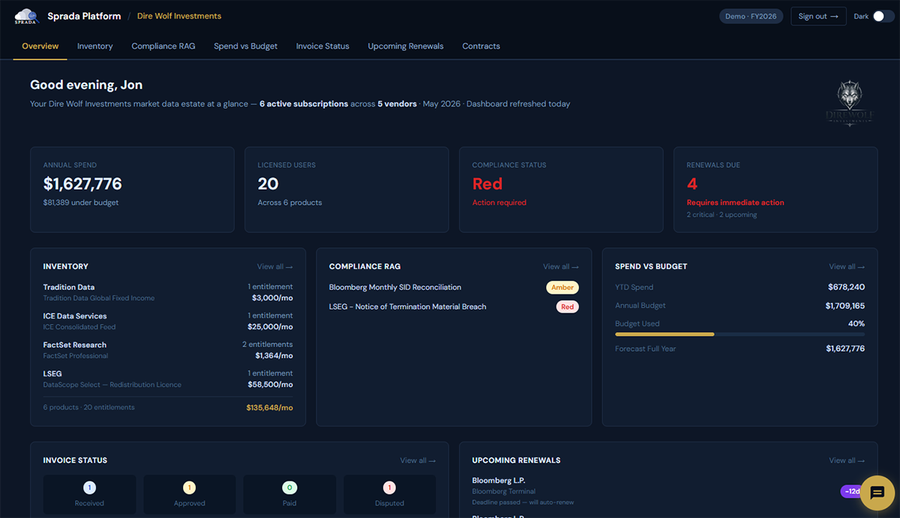Open the Upcoming Renewals tab
The image size is (900, 518).
click(405, 46)
